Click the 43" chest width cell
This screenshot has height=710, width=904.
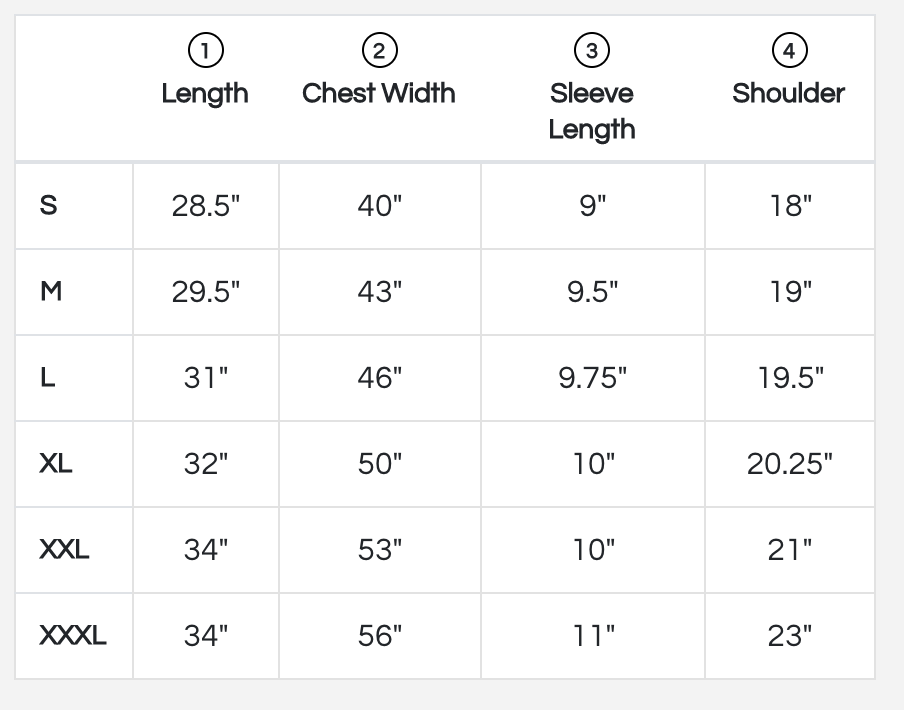pyautogui.click(x=380, y=292)
